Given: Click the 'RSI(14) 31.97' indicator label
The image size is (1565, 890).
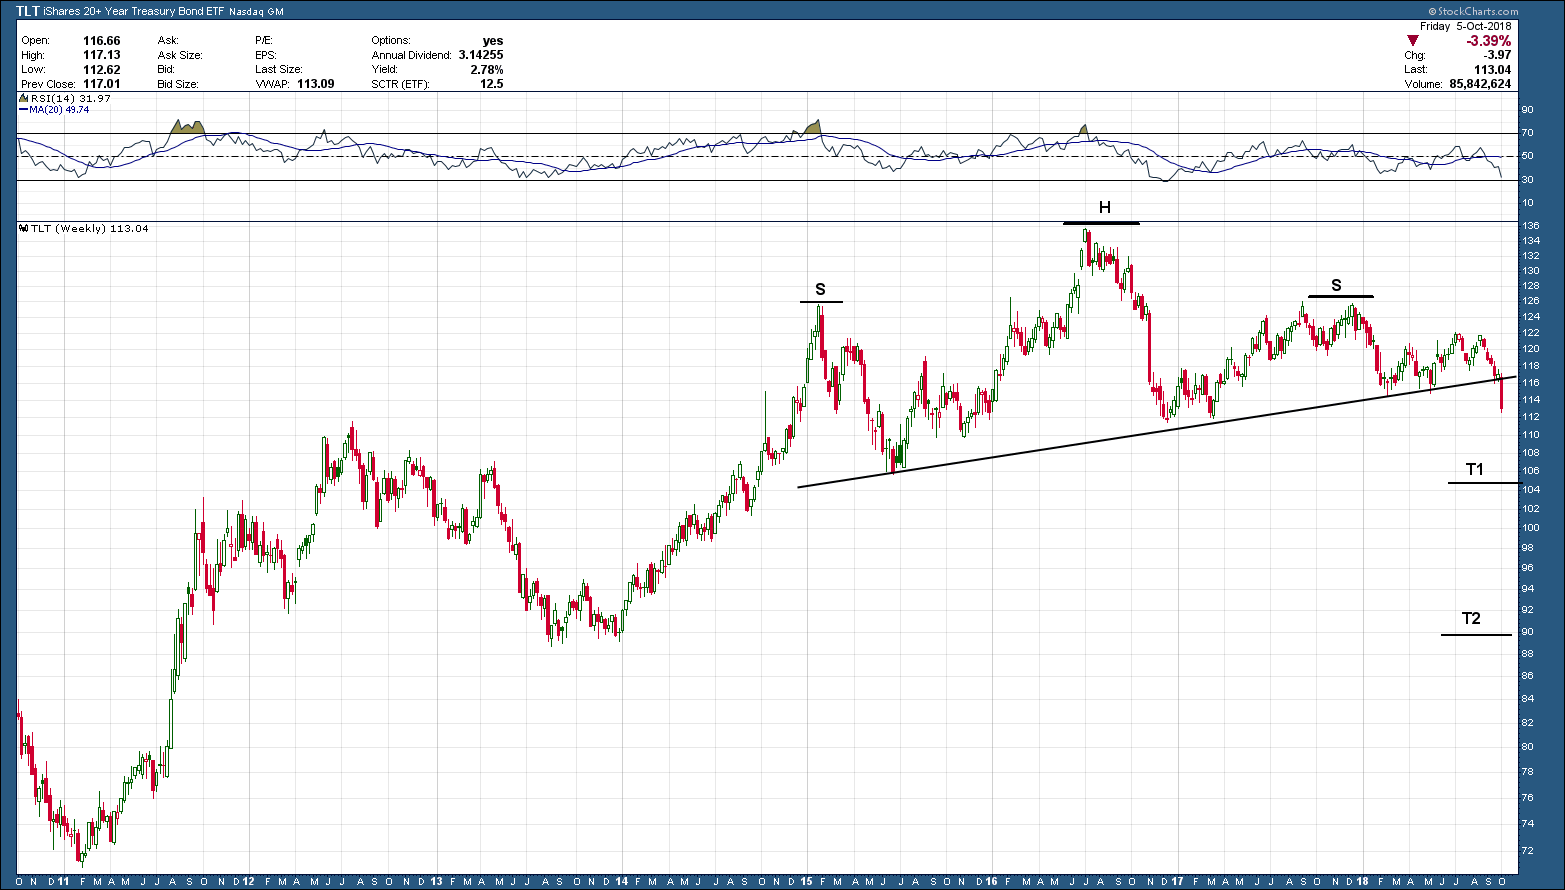Looking at the screenshot, I should click(x=70, y=99).
